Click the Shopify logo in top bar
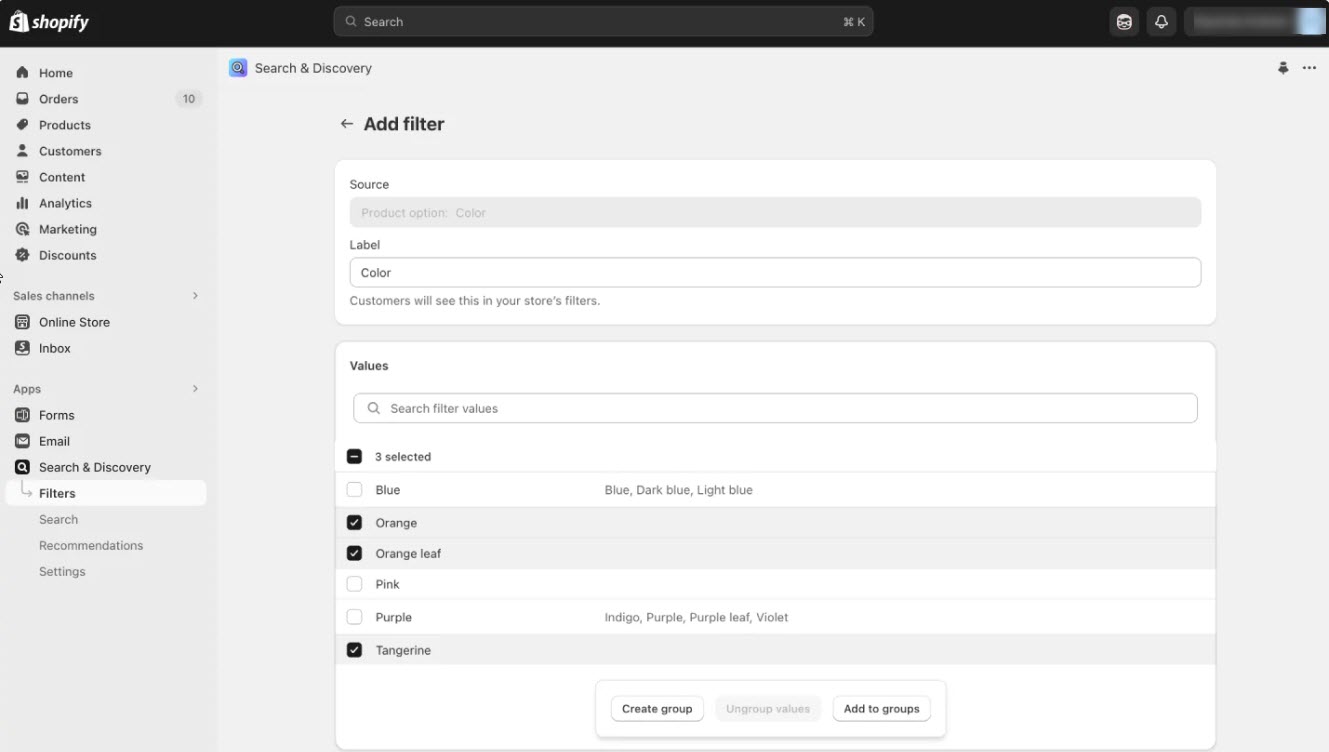This screenshot has width=1329, height=752. pyautogui.click(x=49, y=22)
